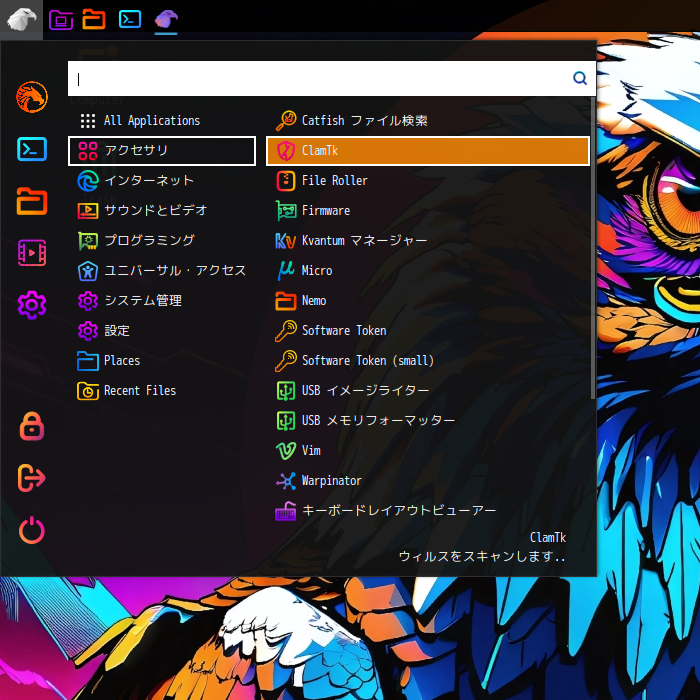Open キーボードレイアウトビューアー

pos(428,511)
